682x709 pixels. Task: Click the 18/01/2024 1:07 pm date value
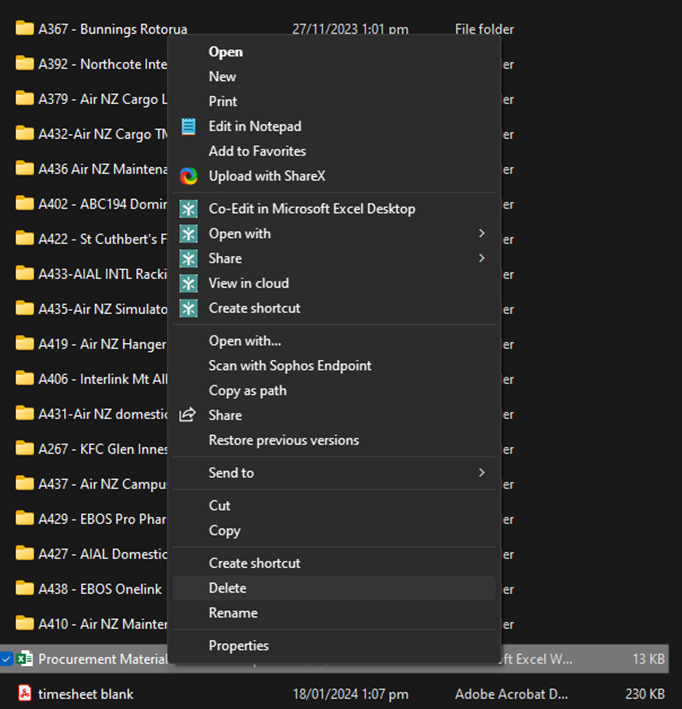coord(350,694)
